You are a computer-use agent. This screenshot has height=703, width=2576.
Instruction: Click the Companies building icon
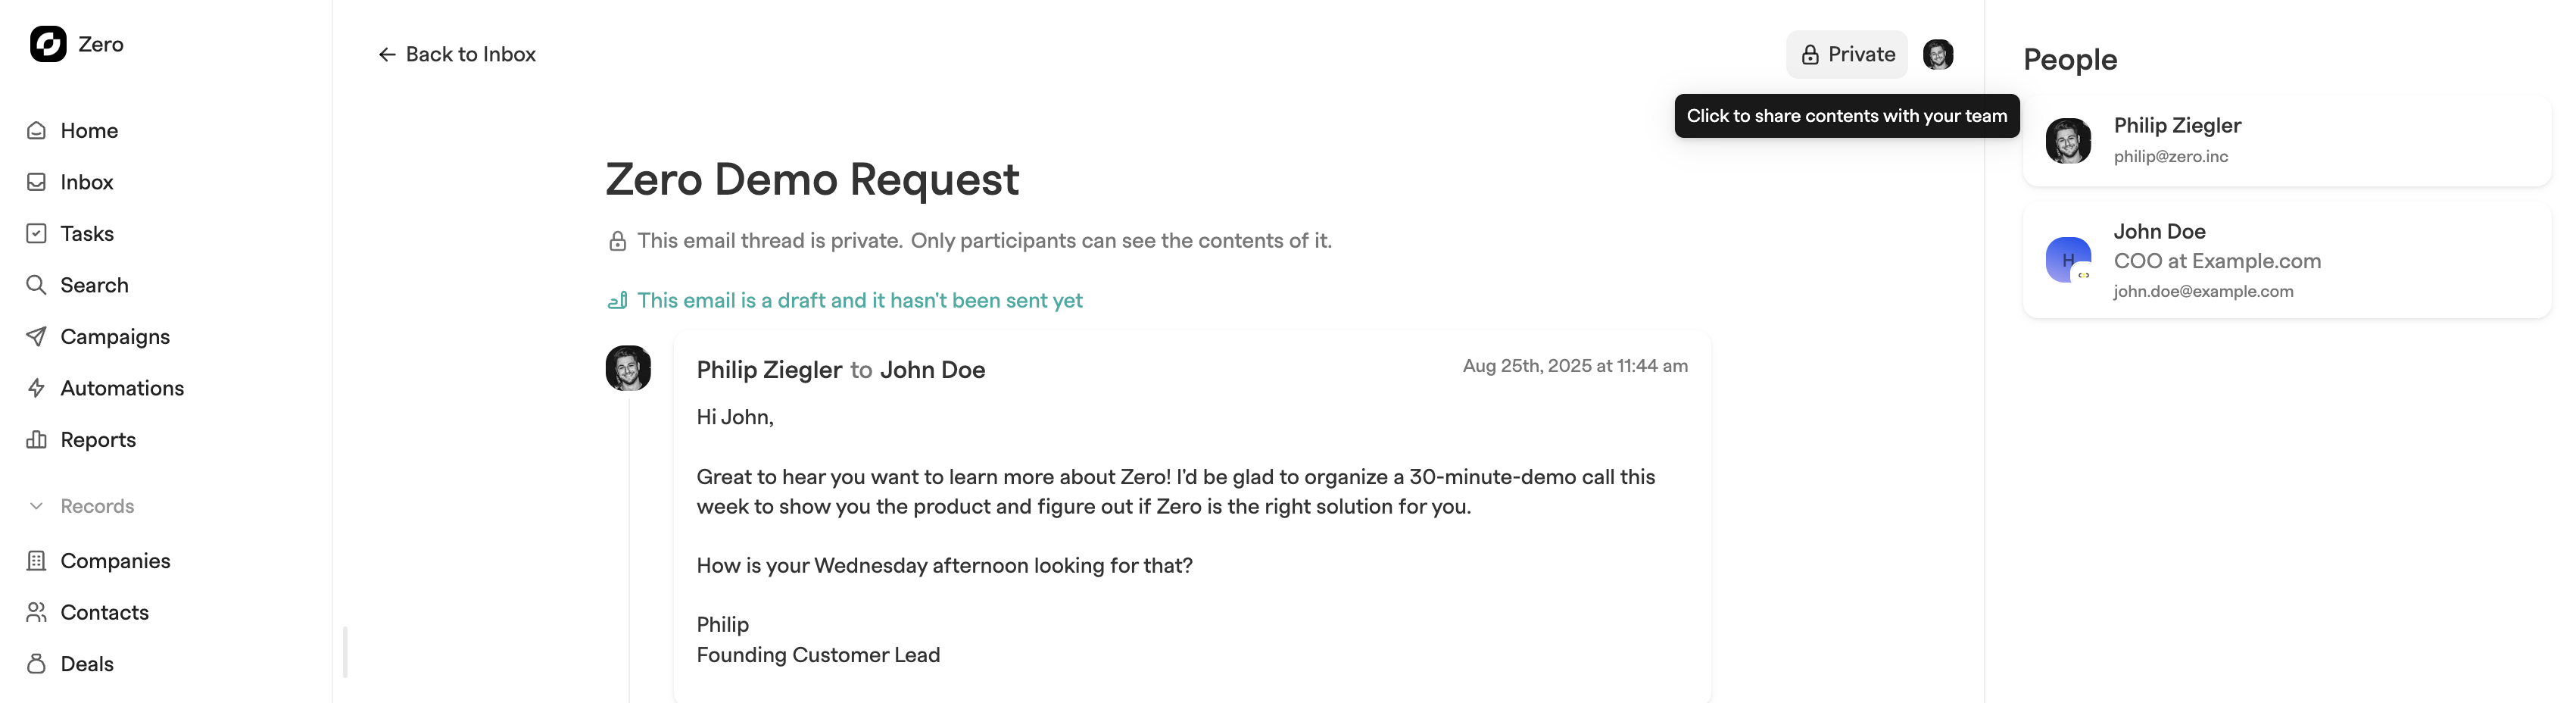37,561
